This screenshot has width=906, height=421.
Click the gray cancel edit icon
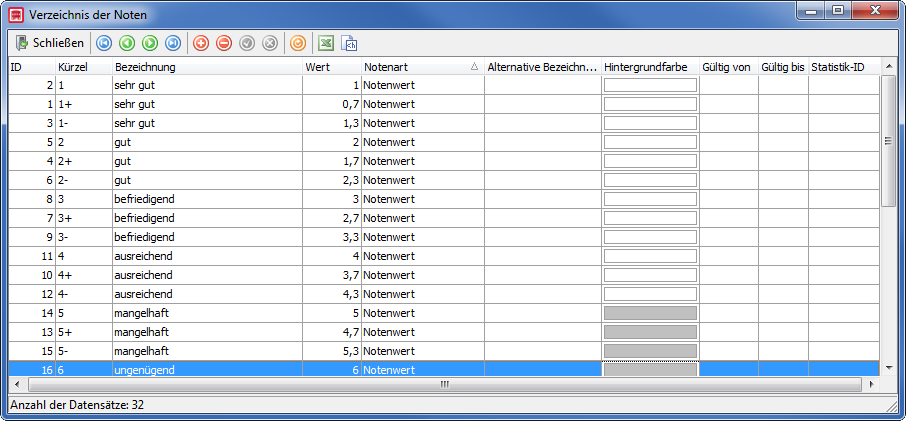coord(270,43)
